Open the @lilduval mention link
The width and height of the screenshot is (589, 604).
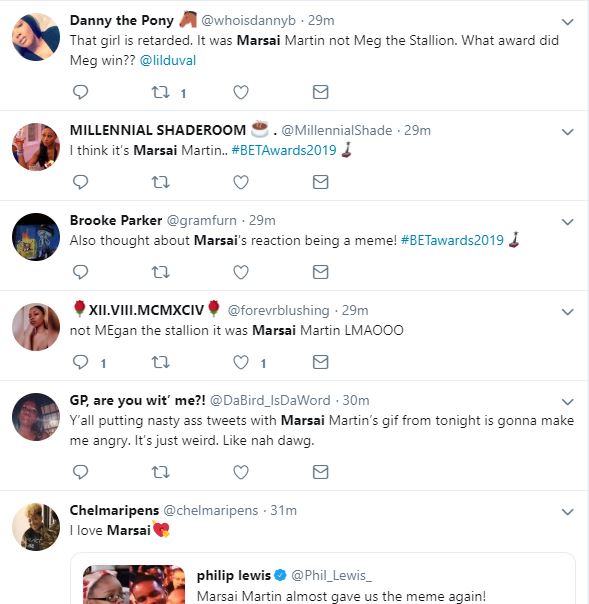pyautogui.click(x=168, y=60)
